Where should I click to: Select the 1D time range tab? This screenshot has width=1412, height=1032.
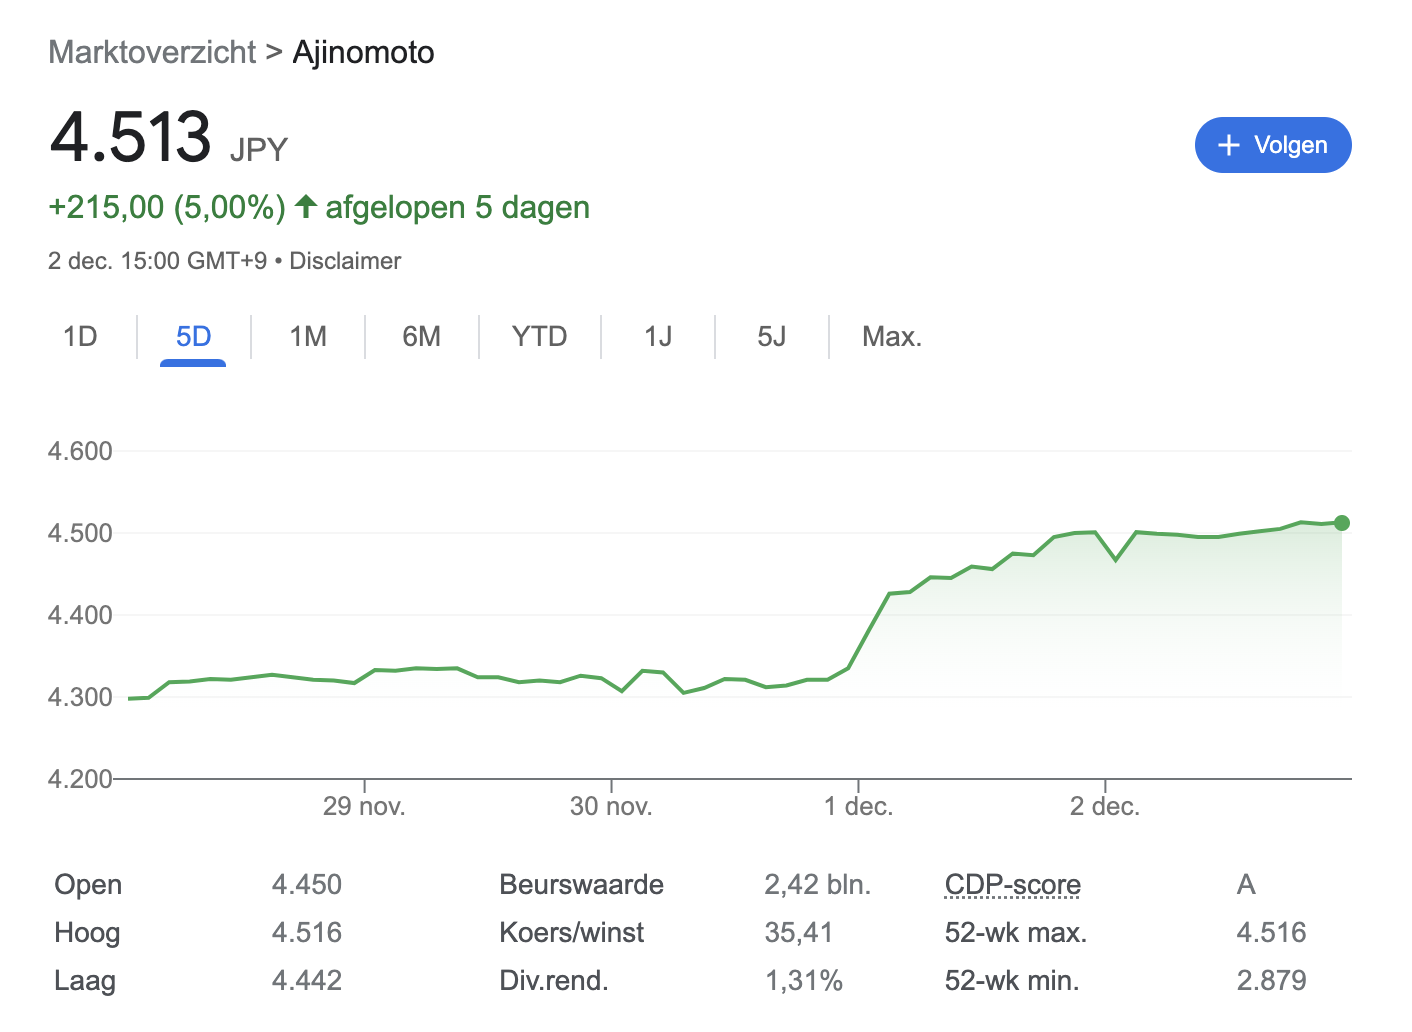(80, 336)
